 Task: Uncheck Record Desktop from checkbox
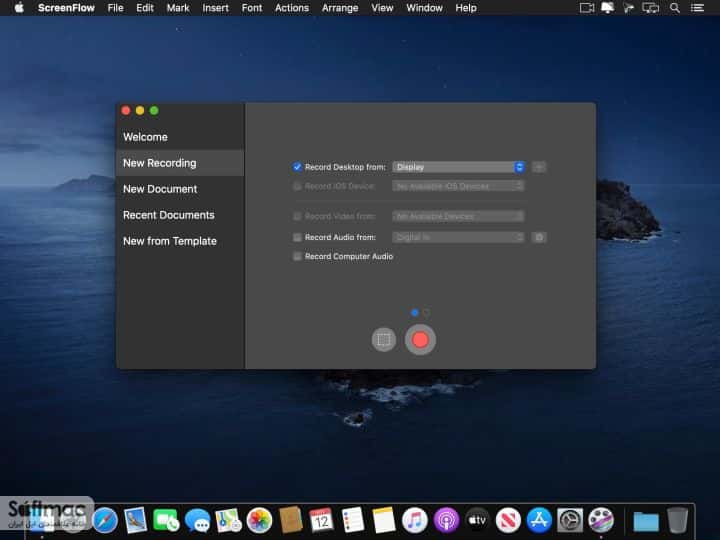tap(297, 167)
